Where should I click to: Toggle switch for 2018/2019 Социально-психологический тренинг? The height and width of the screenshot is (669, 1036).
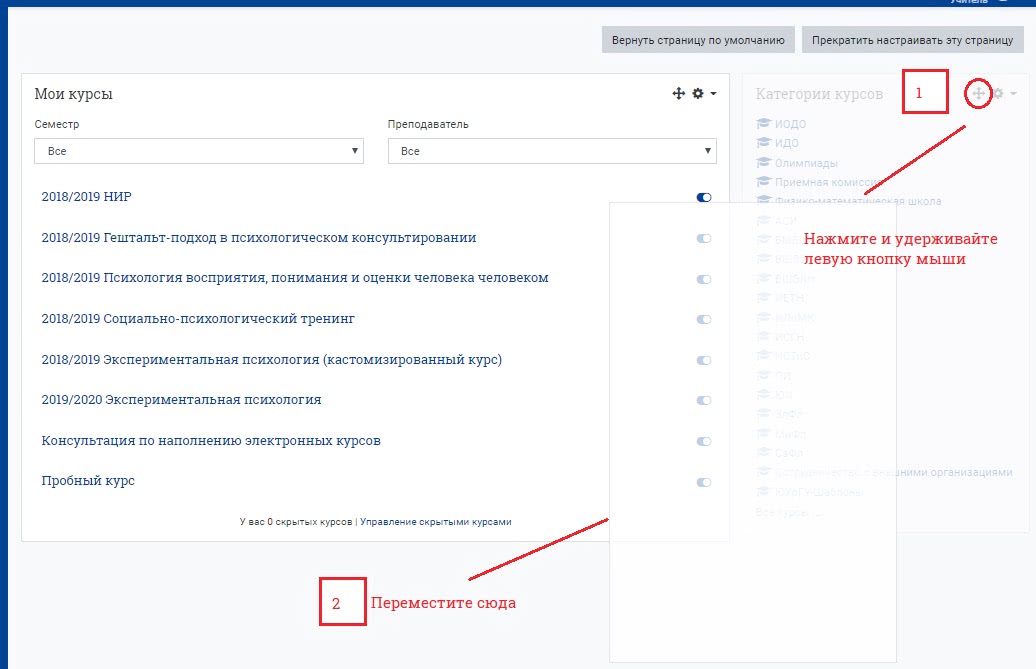pyautogui.click(x=704, y=319)
